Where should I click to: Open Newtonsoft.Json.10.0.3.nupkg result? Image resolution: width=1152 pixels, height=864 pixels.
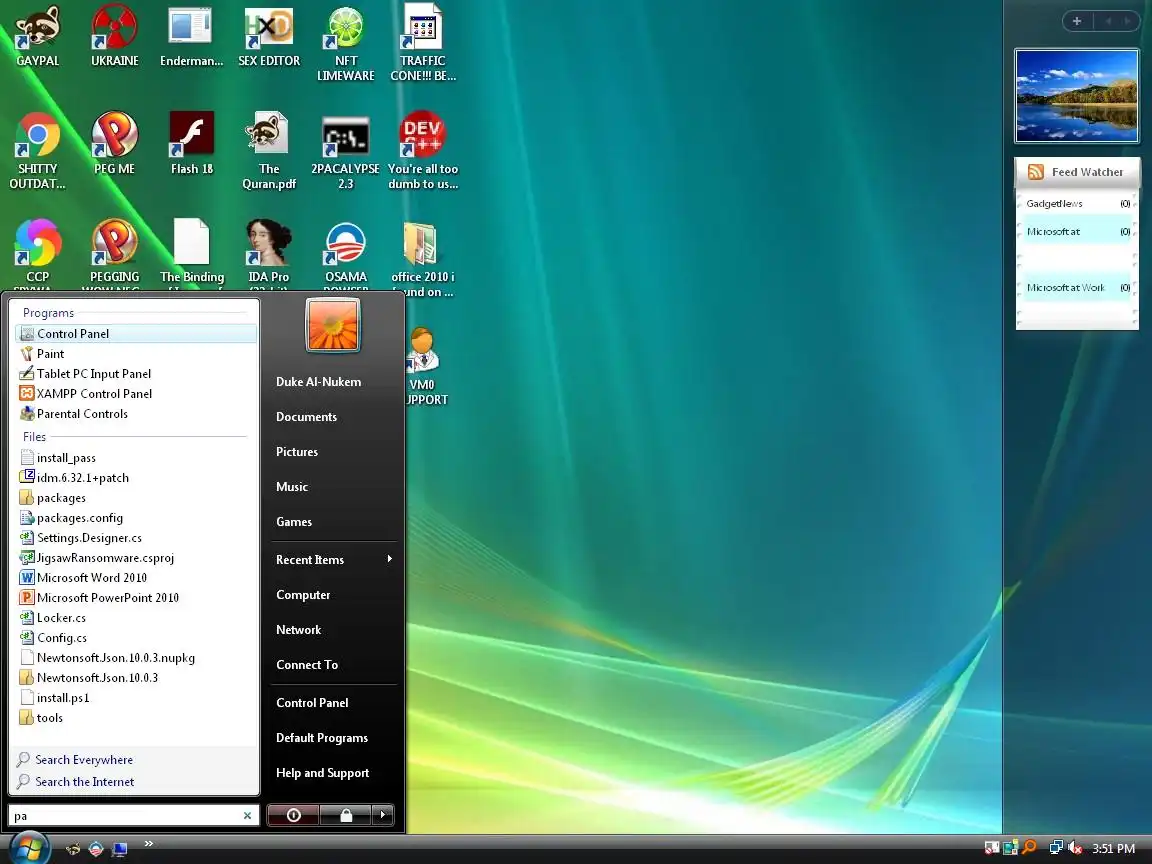point(136,658)
